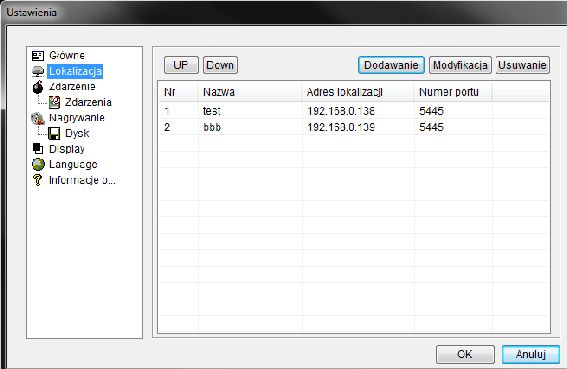Click the Numer portu column header
The width and height of the screenshot is (567, 369).
[x=453, y=92]
